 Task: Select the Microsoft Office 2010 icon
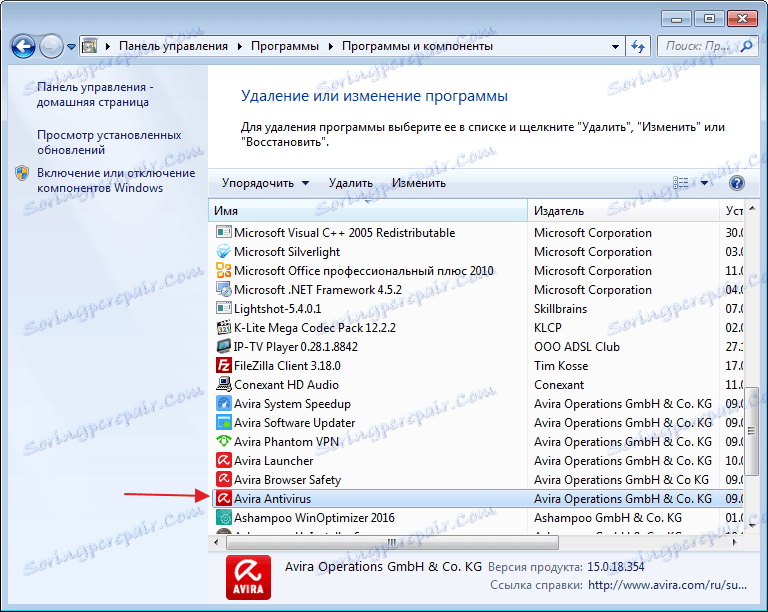tap(223, 270)
